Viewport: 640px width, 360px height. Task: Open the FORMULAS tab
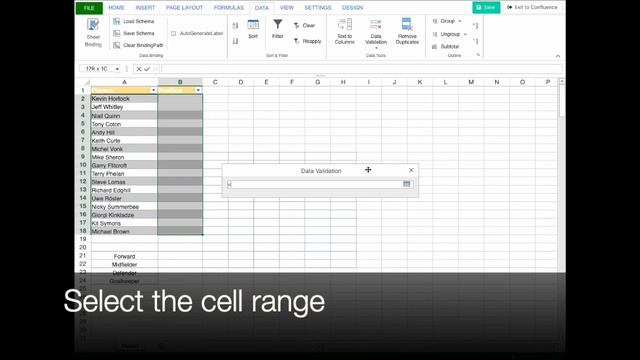[x=229, y=8]
